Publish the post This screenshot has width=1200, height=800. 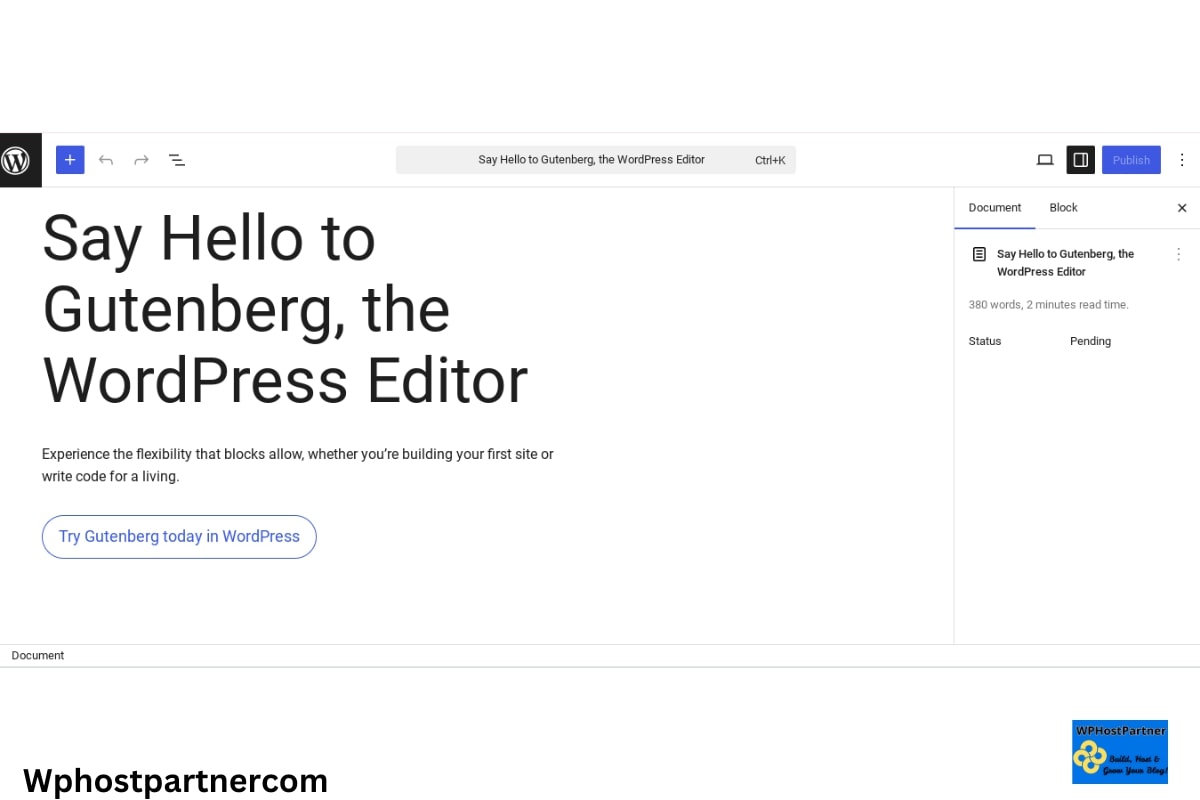[x=1131, y=160]
